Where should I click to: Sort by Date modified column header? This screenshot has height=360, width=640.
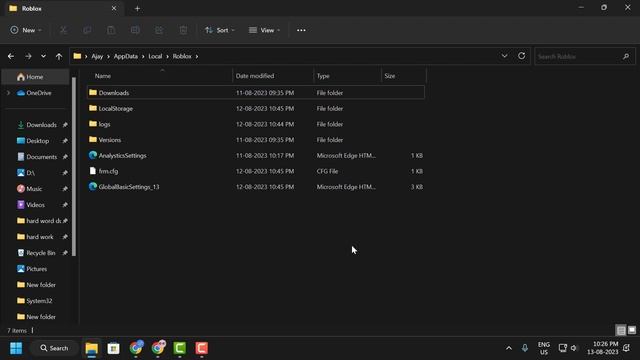pos(273,76)
